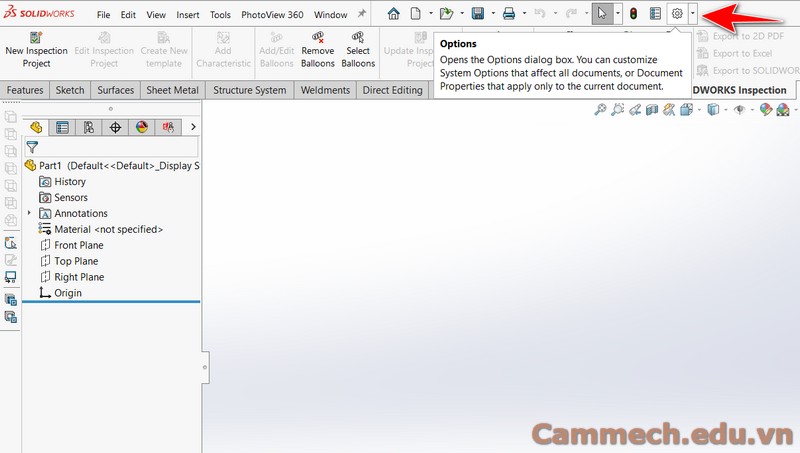Select the Sensors tree item
Screen dimensions: 800x453
click(x=63, y=197)
